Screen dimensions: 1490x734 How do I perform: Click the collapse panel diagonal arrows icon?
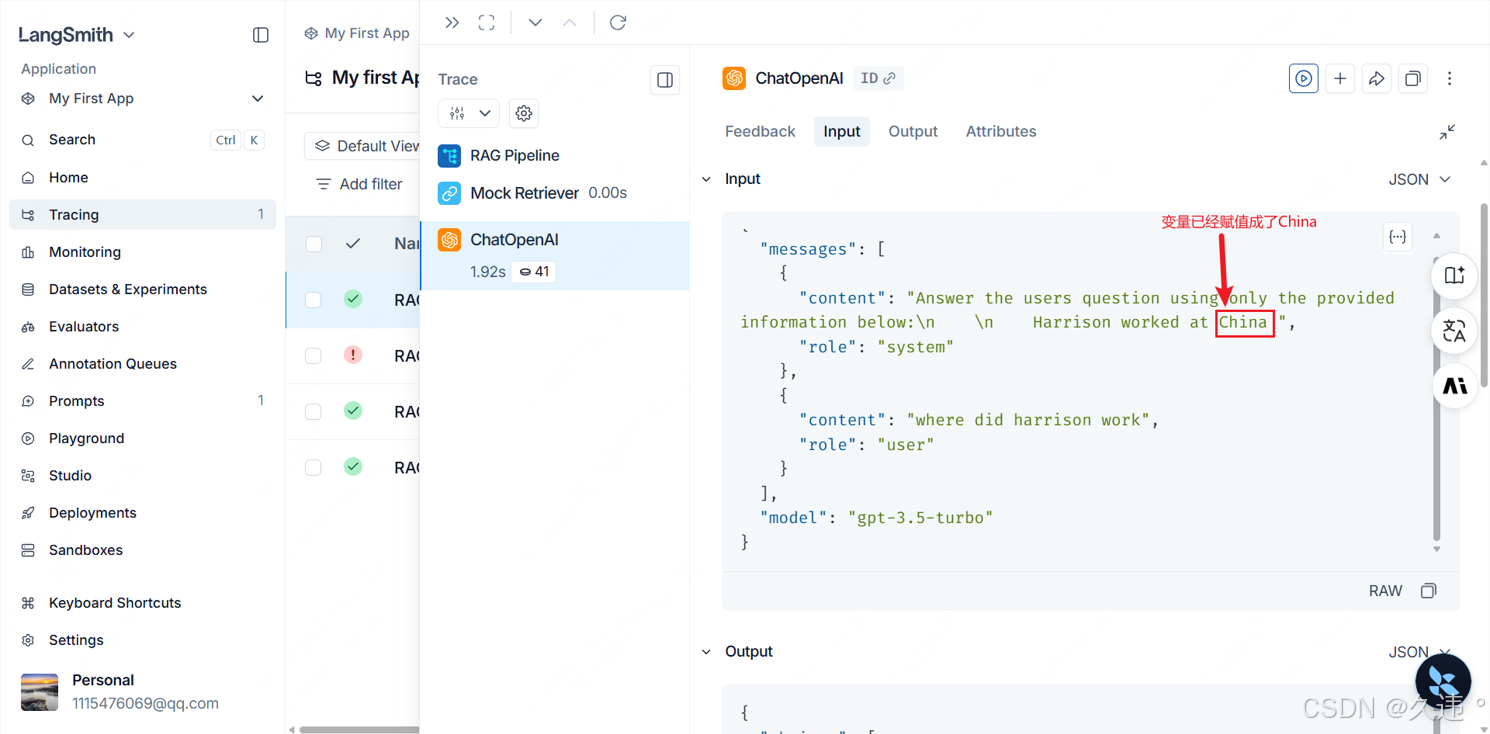[x=1447, y=132]
